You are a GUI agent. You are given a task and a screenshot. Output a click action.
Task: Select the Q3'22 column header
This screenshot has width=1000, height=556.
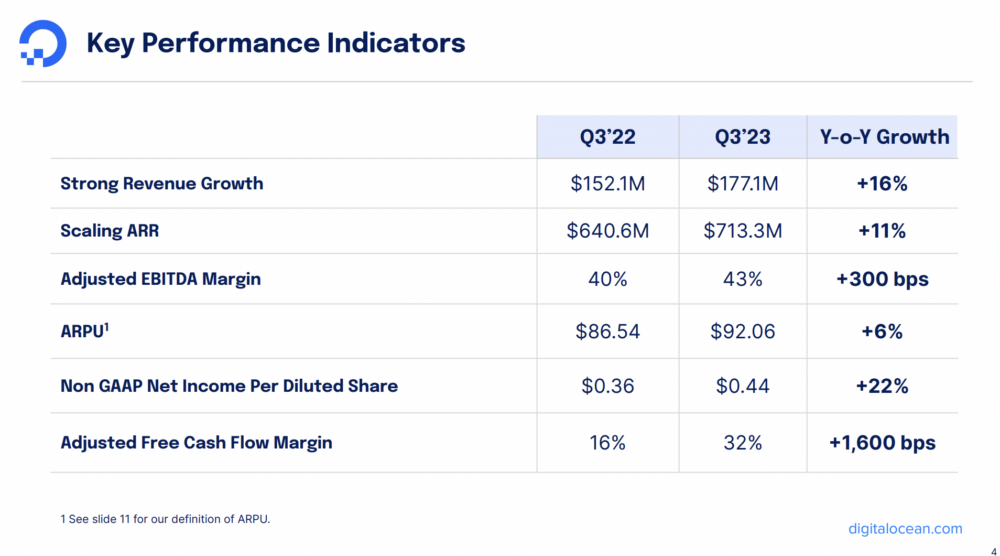(x=607, y=137)
